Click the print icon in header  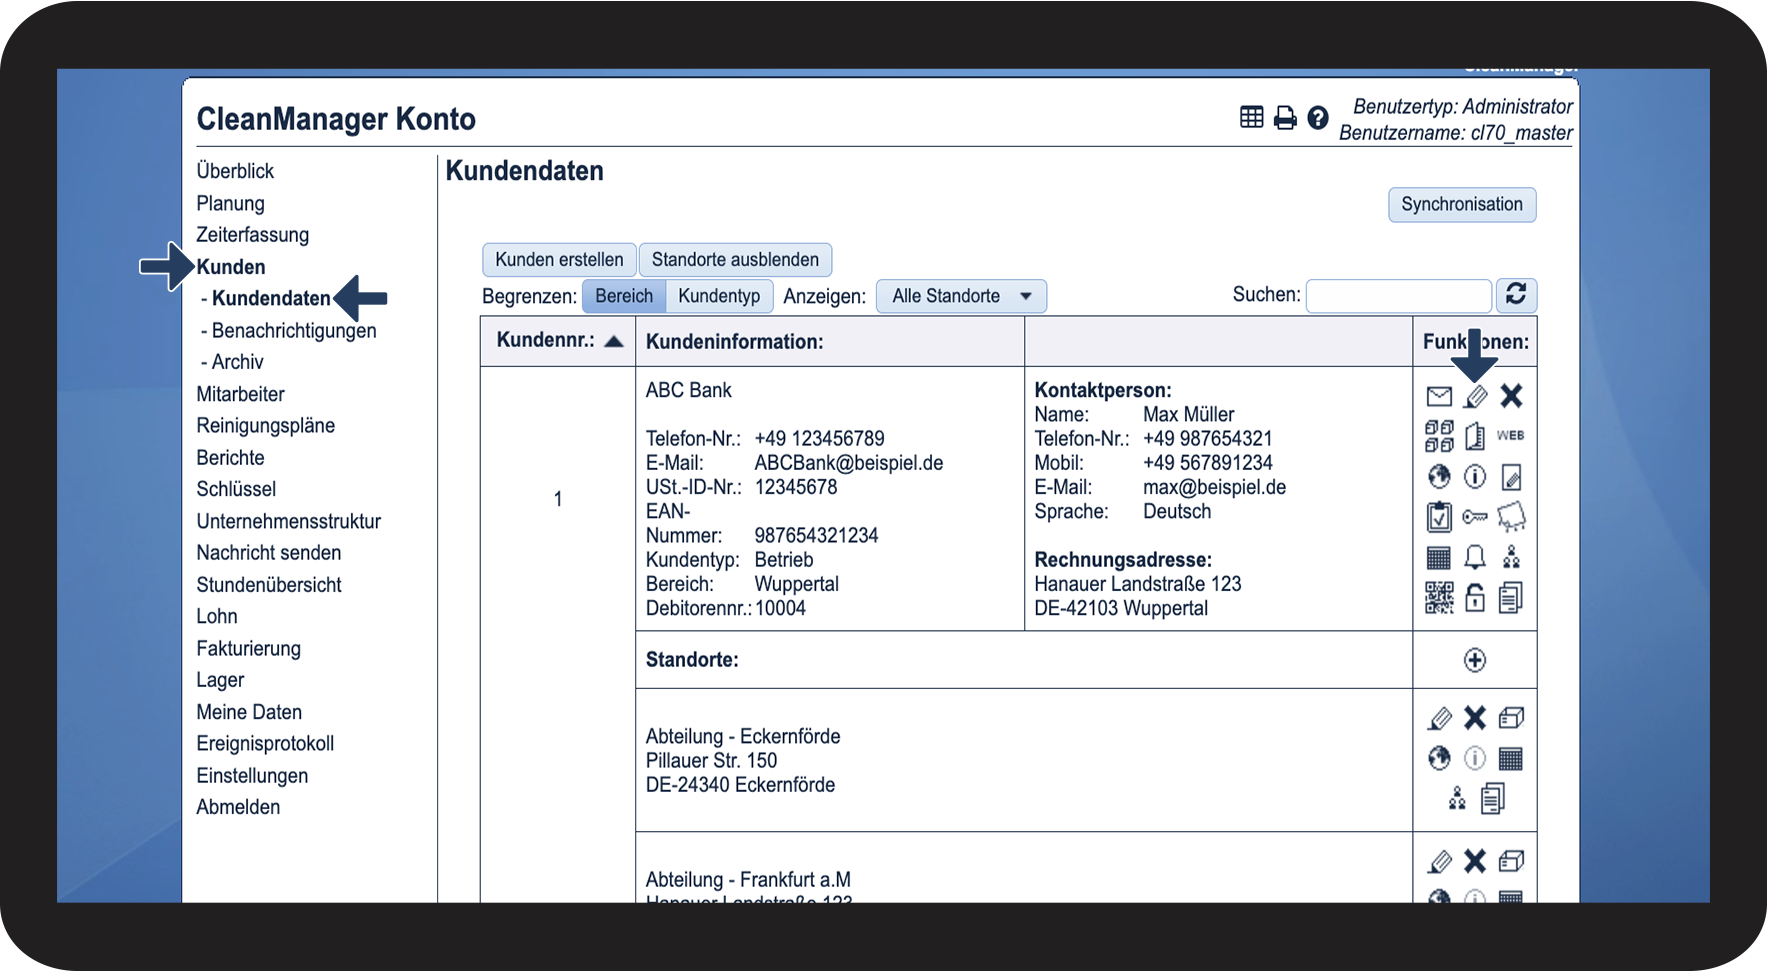(x=1284, y=118)
